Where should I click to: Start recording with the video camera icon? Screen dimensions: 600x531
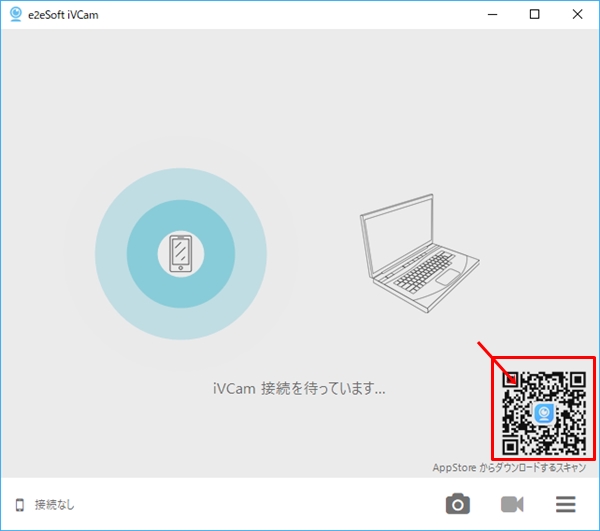512,504
